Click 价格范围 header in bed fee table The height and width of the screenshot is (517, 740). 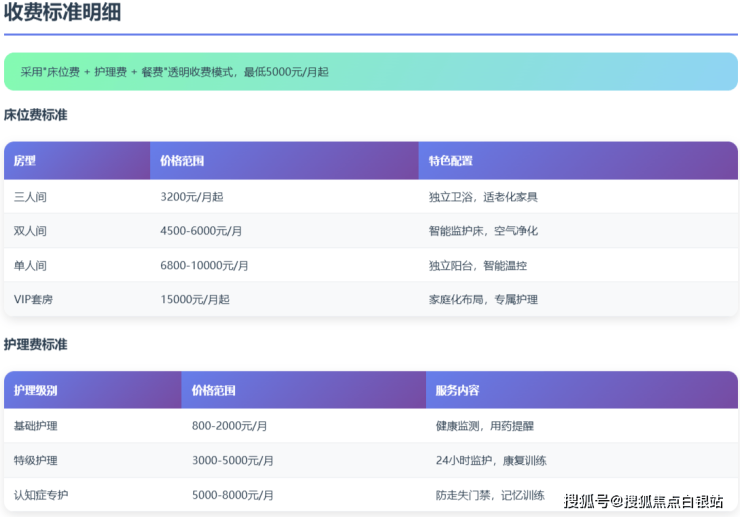[x=182, y=161]
